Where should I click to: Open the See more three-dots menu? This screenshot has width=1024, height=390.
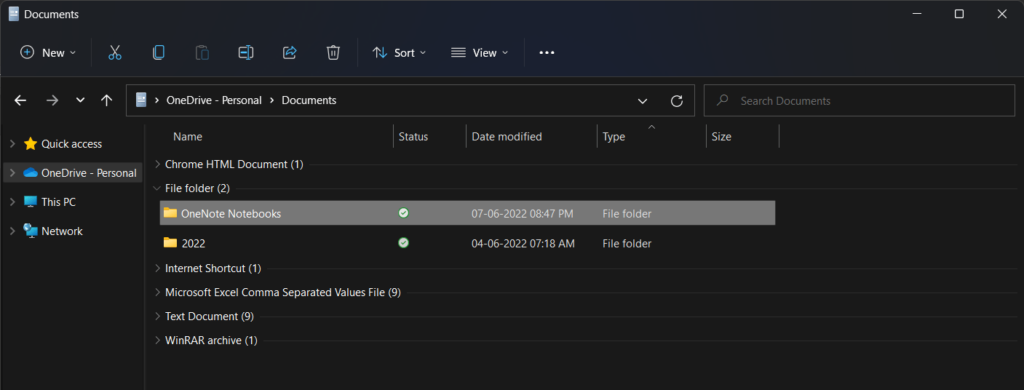[547, 53]
